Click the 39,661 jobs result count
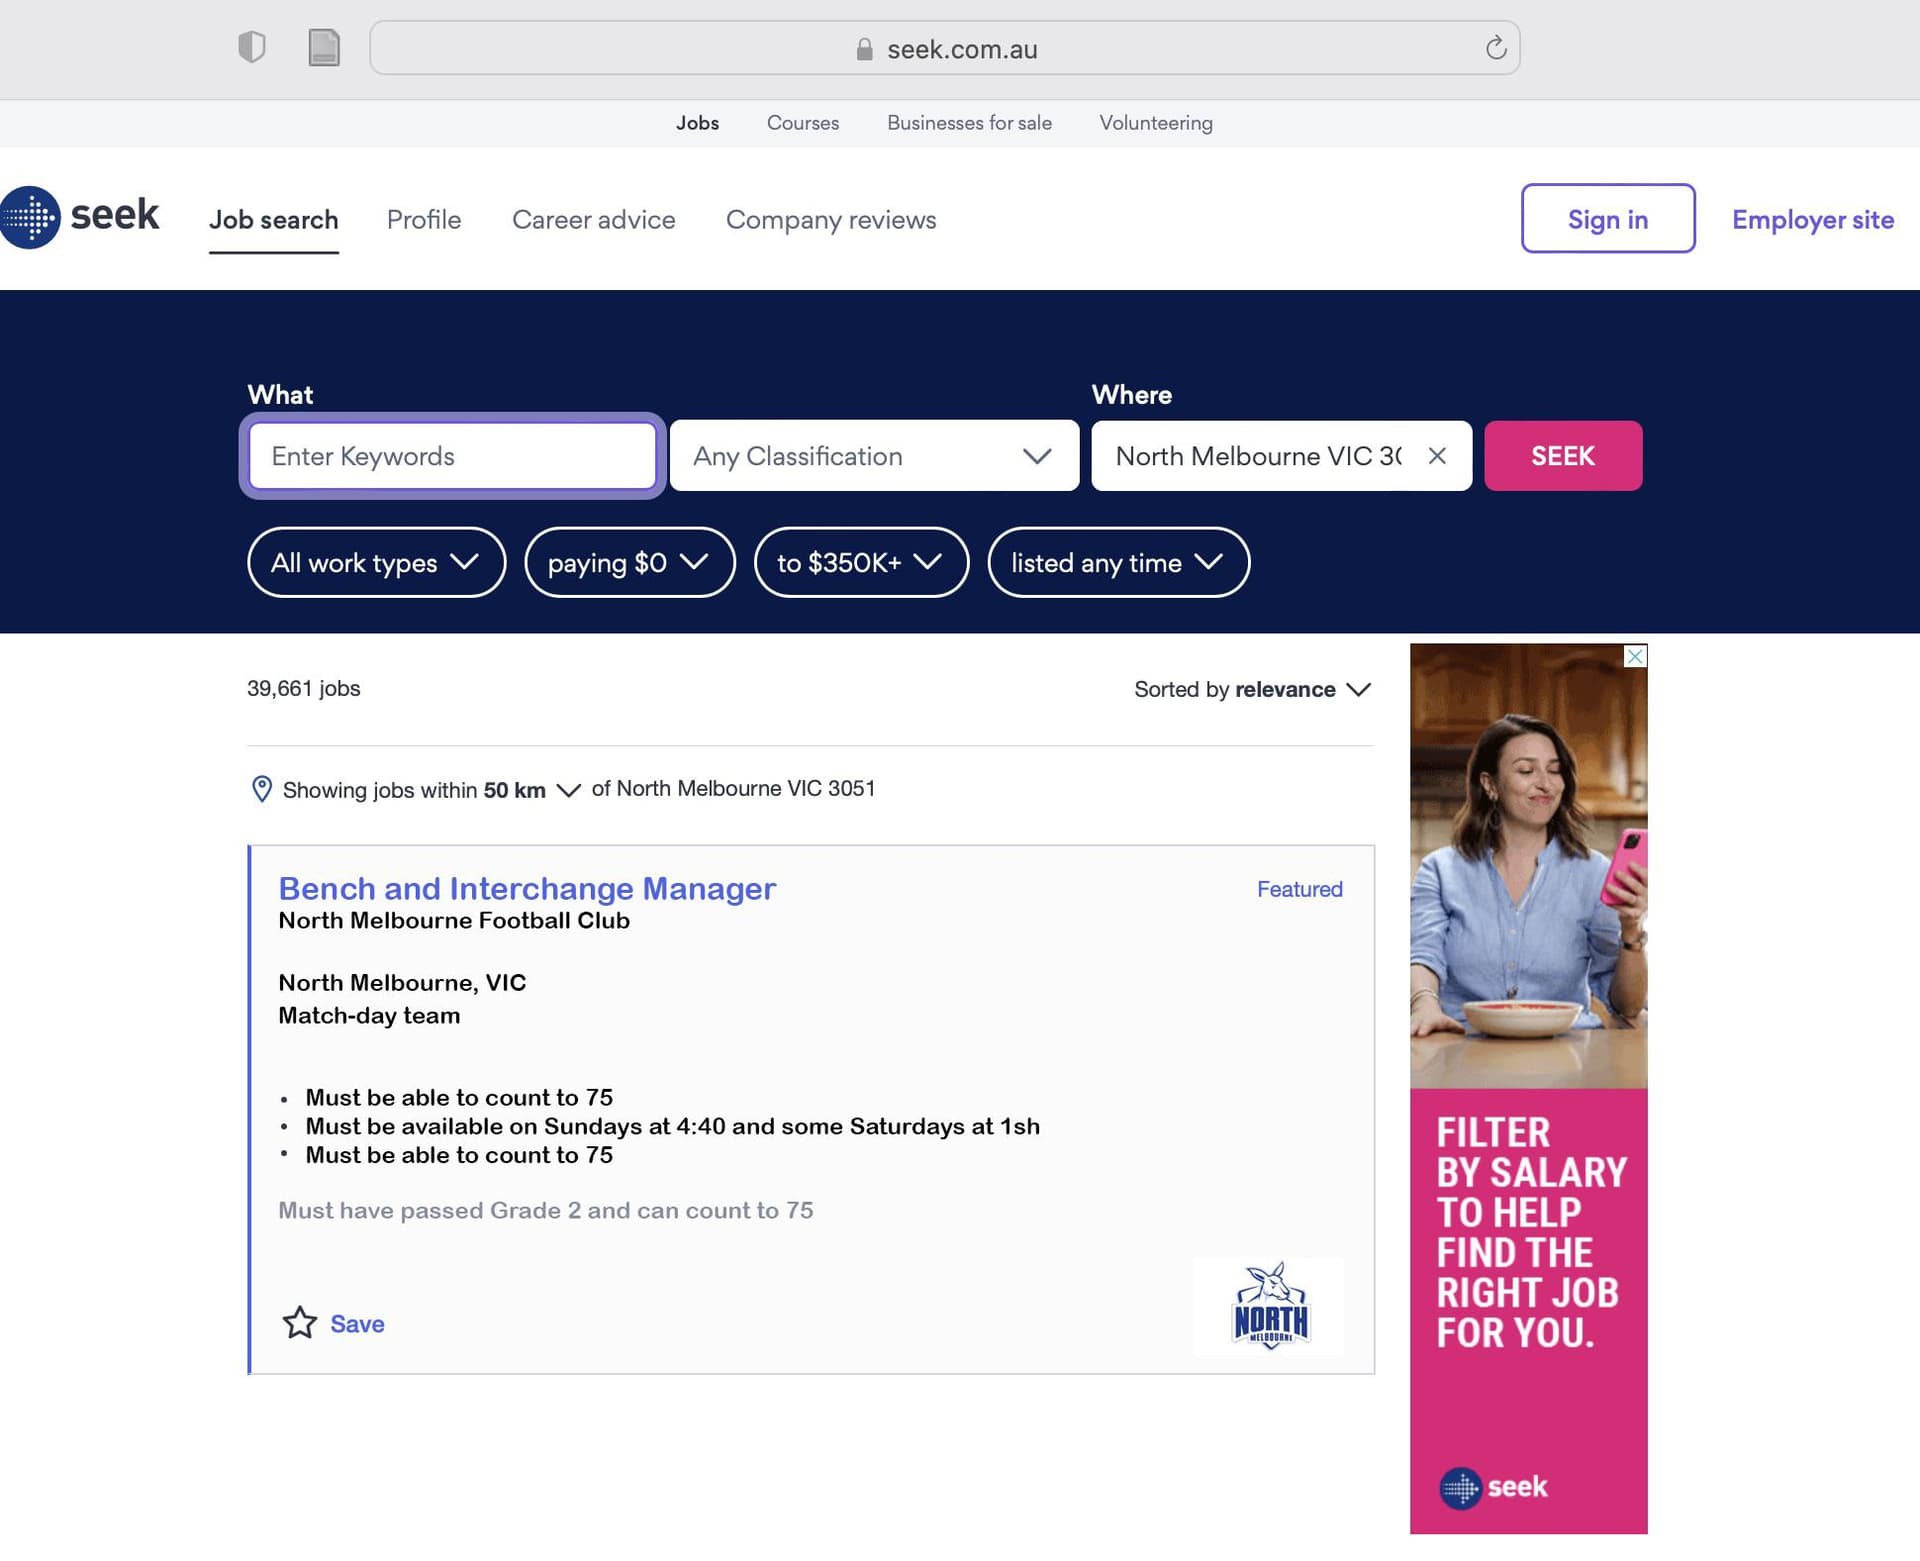Screen dimensions: 1920x1561 [303, 688]
